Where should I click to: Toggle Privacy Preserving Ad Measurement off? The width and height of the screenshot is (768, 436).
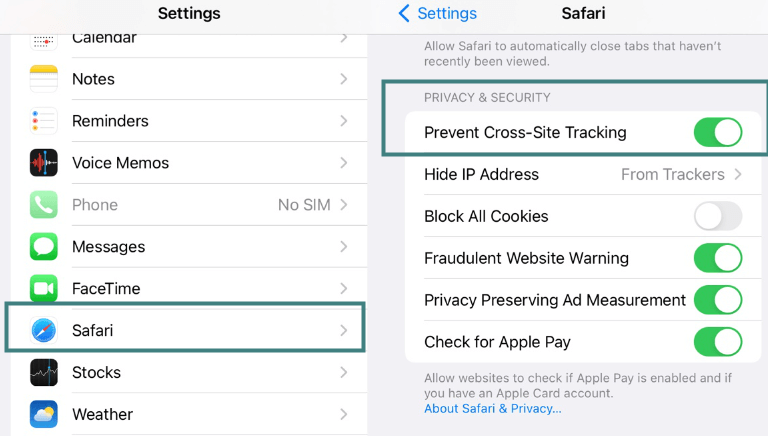[x=717, y=300]
